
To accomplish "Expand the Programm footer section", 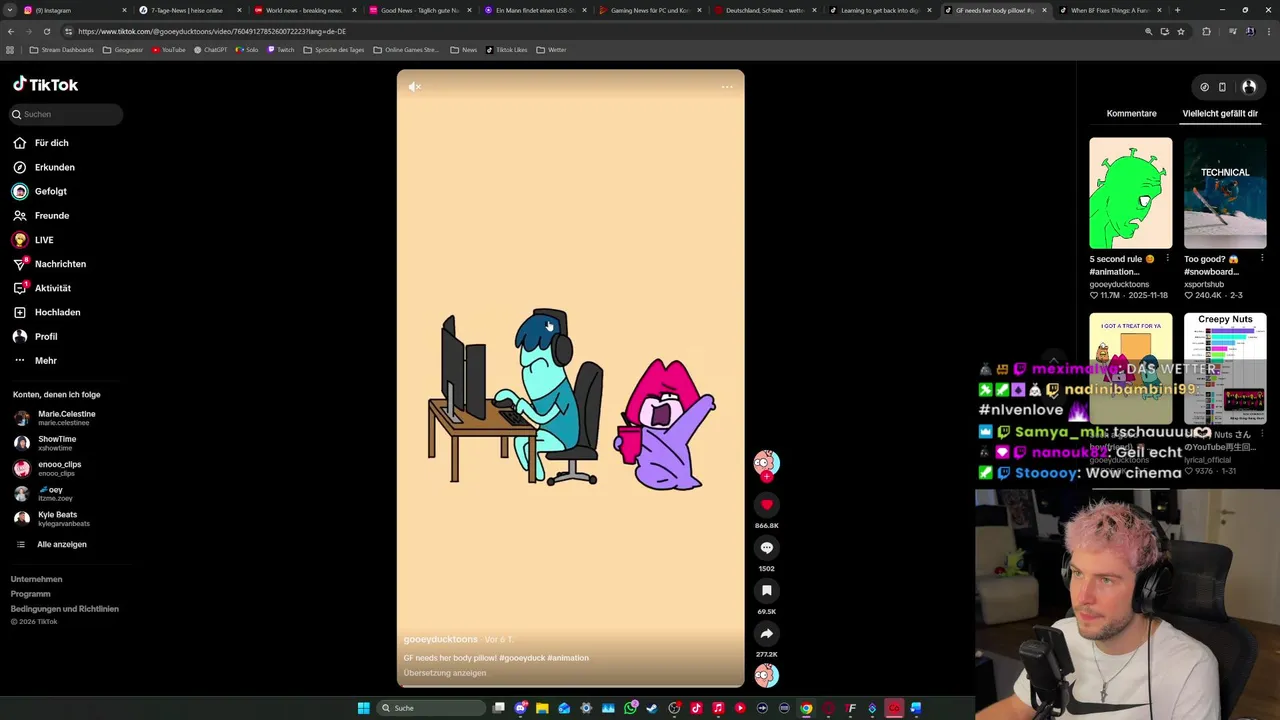I will click(30, 594).
